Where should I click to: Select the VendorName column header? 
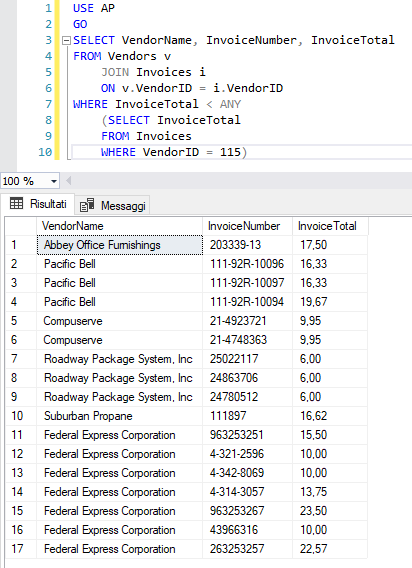click(x=120, y=226)
